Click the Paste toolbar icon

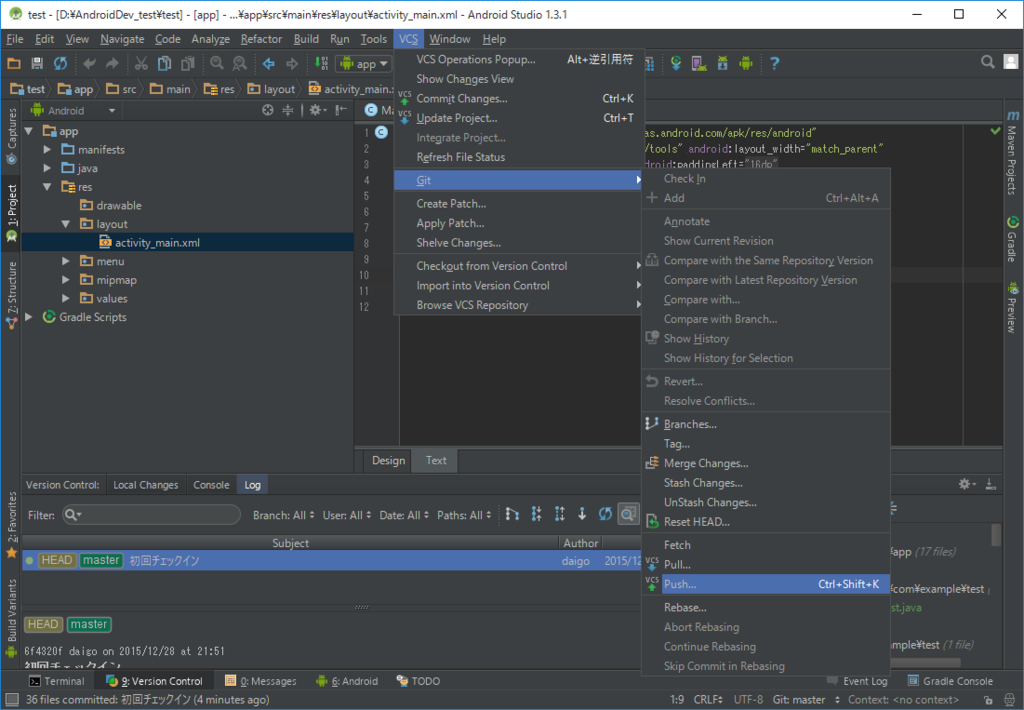188,63
